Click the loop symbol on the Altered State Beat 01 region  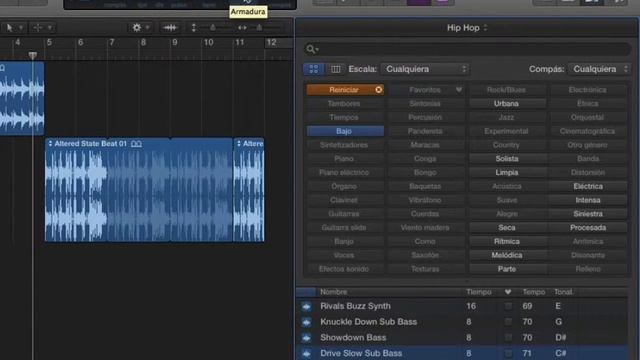point(136,144)
